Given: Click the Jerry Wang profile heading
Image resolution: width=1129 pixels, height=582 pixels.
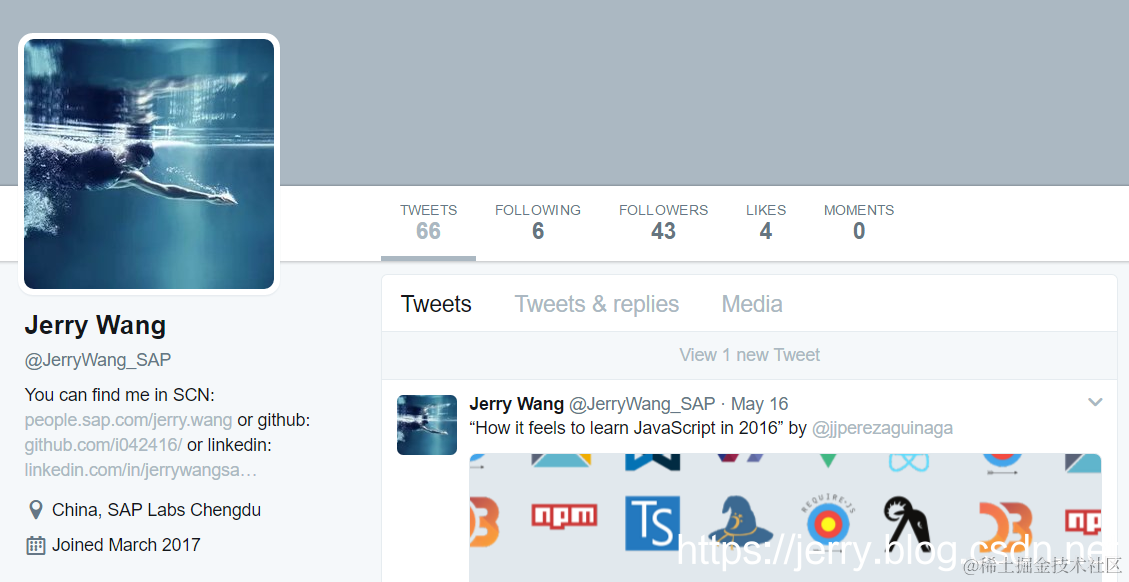Looking at the screenshot, I should tap(95, 326).
